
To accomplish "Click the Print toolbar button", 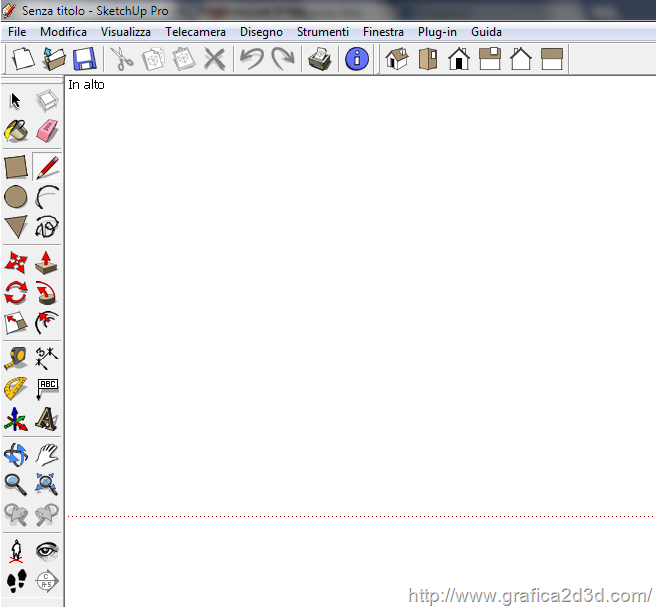I will (x=319, y=59).
